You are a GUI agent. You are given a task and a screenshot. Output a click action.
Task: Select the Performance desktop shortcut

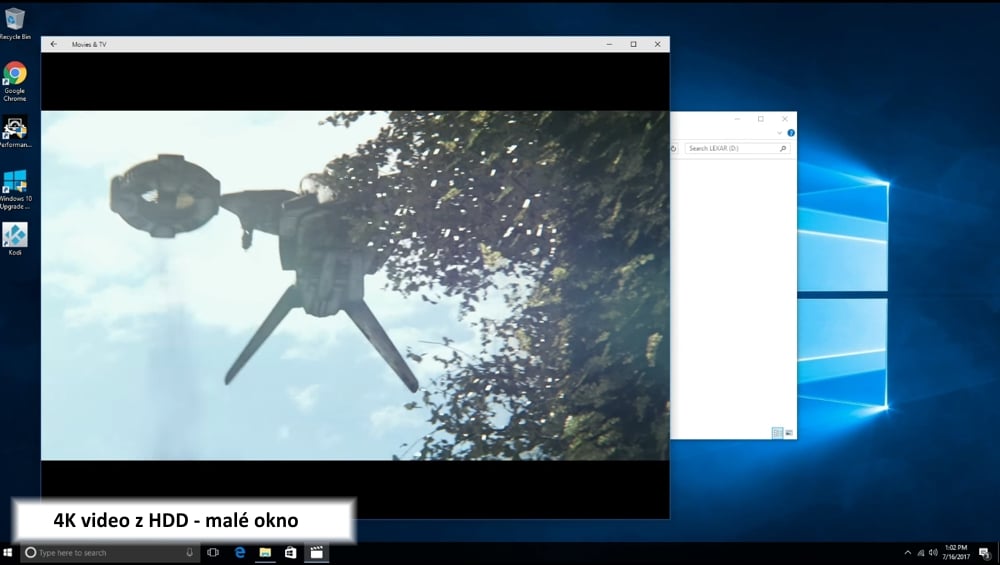coord(15,132)
